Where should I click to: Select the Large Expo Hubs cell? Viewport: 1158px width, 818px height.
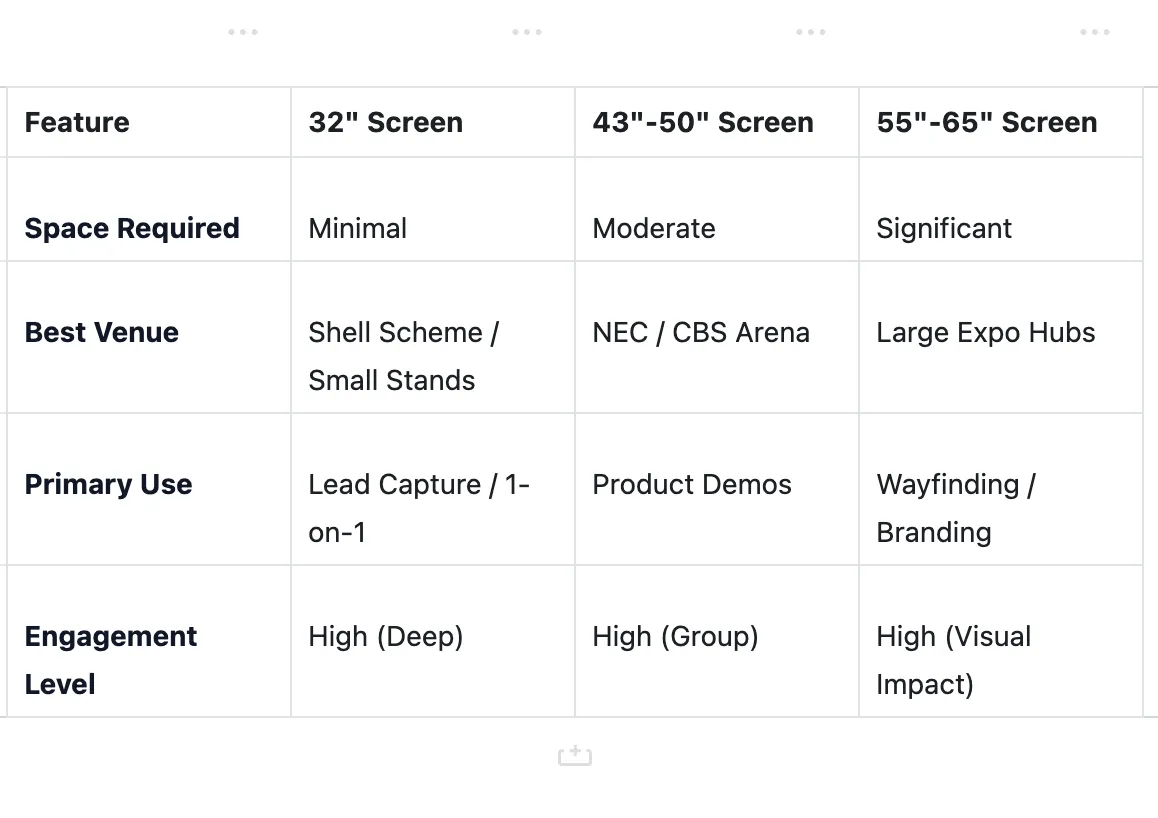(986, 332)
